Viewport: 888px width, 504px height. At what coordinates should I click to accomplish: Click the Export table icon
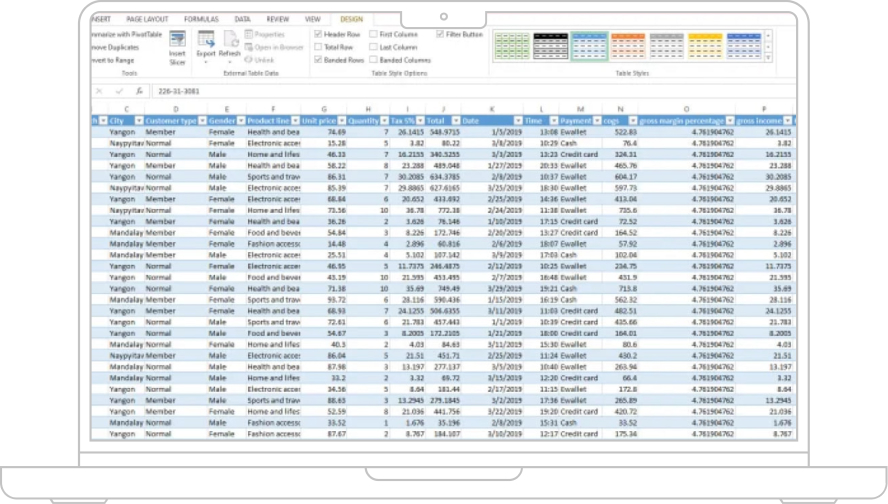coord(206,40)
